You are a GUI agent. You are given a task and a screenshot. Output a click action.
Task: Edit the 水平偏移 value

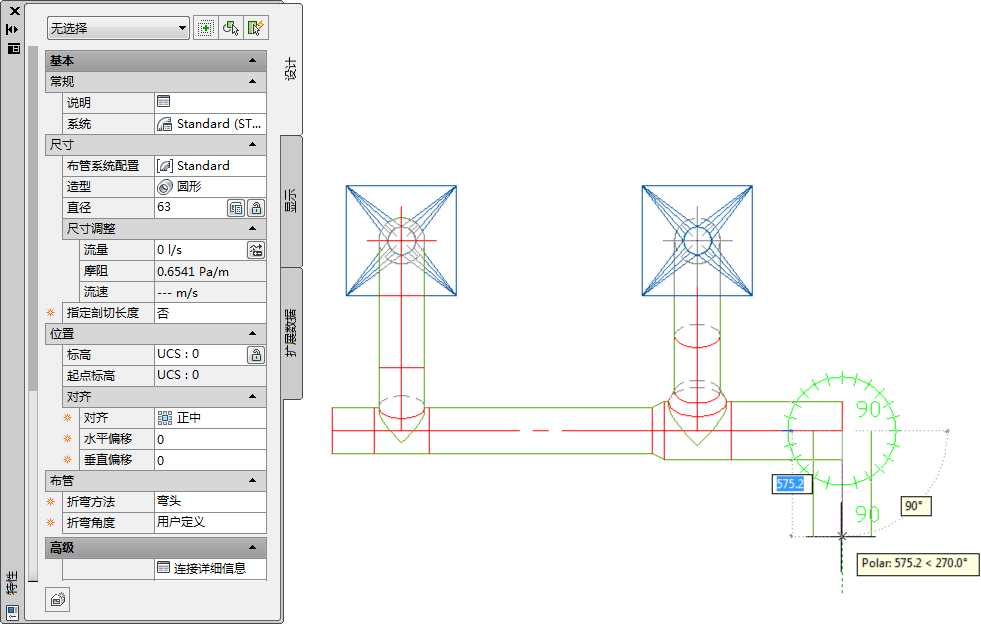point(210,439)
